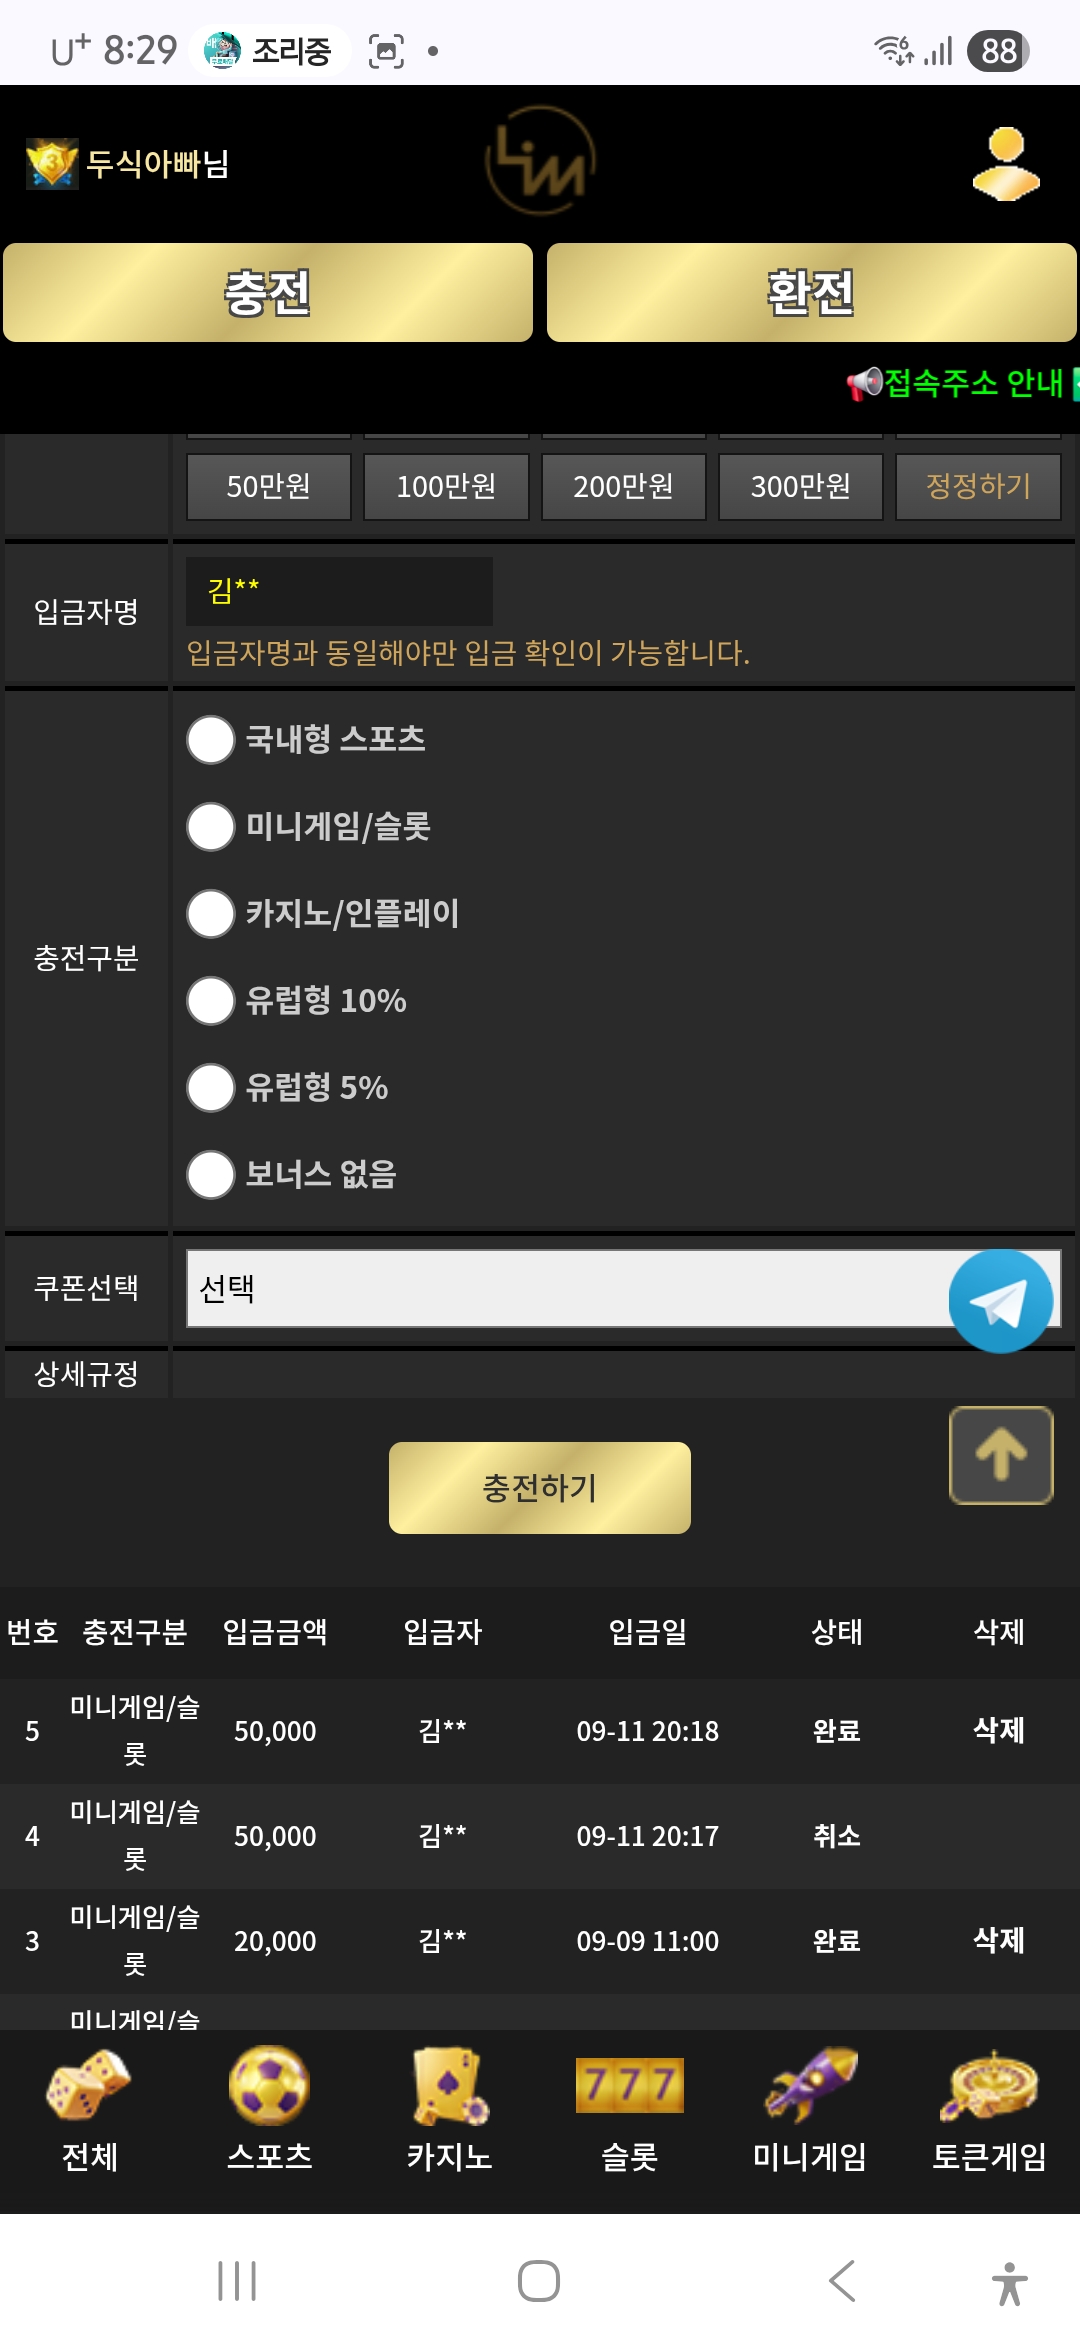Switch to the 환전 tab
Viewport: 1080px width, 2340px height.
click(812, 292)
